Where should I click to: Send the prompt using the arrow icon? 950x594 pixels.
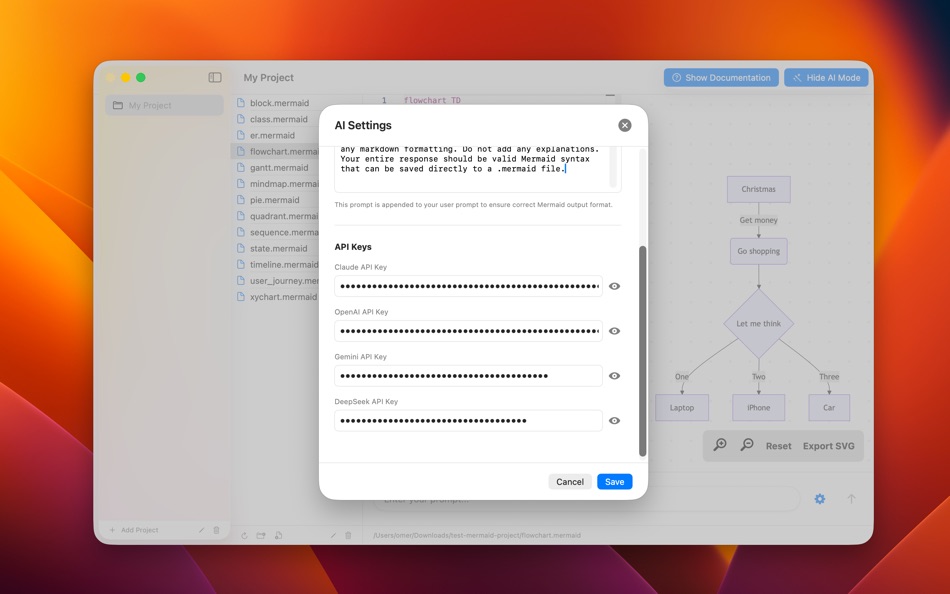click(851, 498)
